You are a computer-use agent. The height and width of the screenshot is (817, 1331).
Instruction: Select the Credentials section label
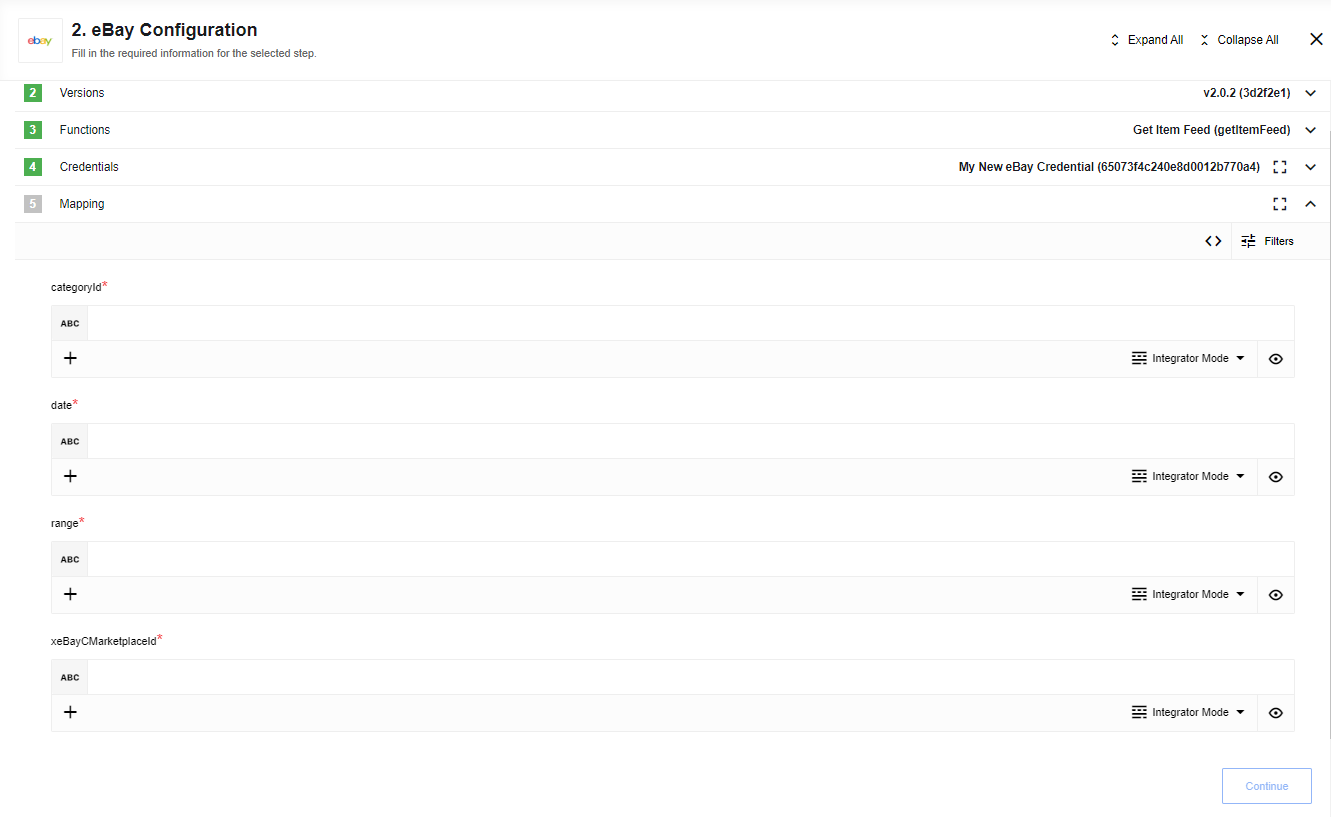point(89,167)
